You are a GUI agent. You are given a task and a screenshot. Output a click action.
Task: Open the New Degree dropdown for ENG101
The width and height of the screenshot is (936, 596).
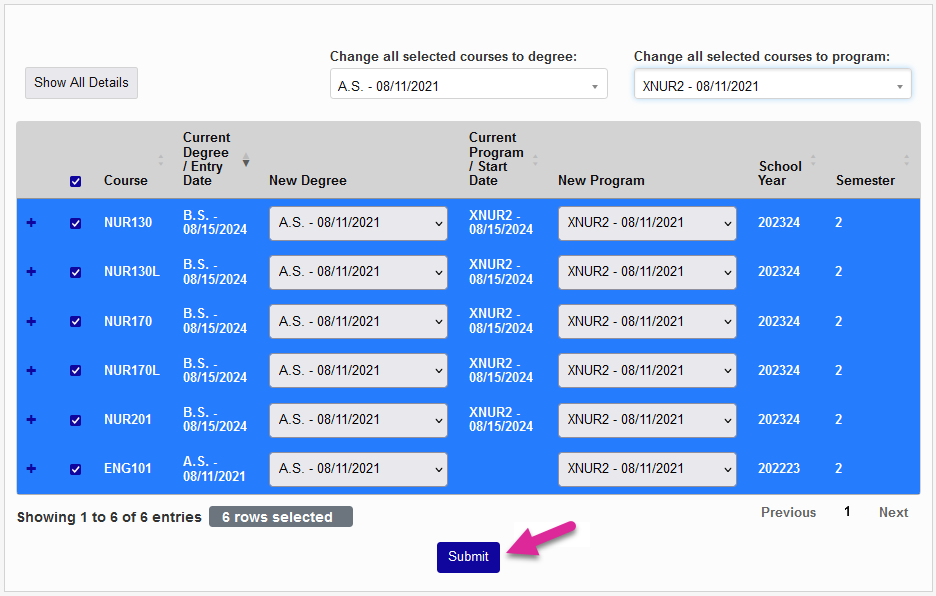[358, 469]
